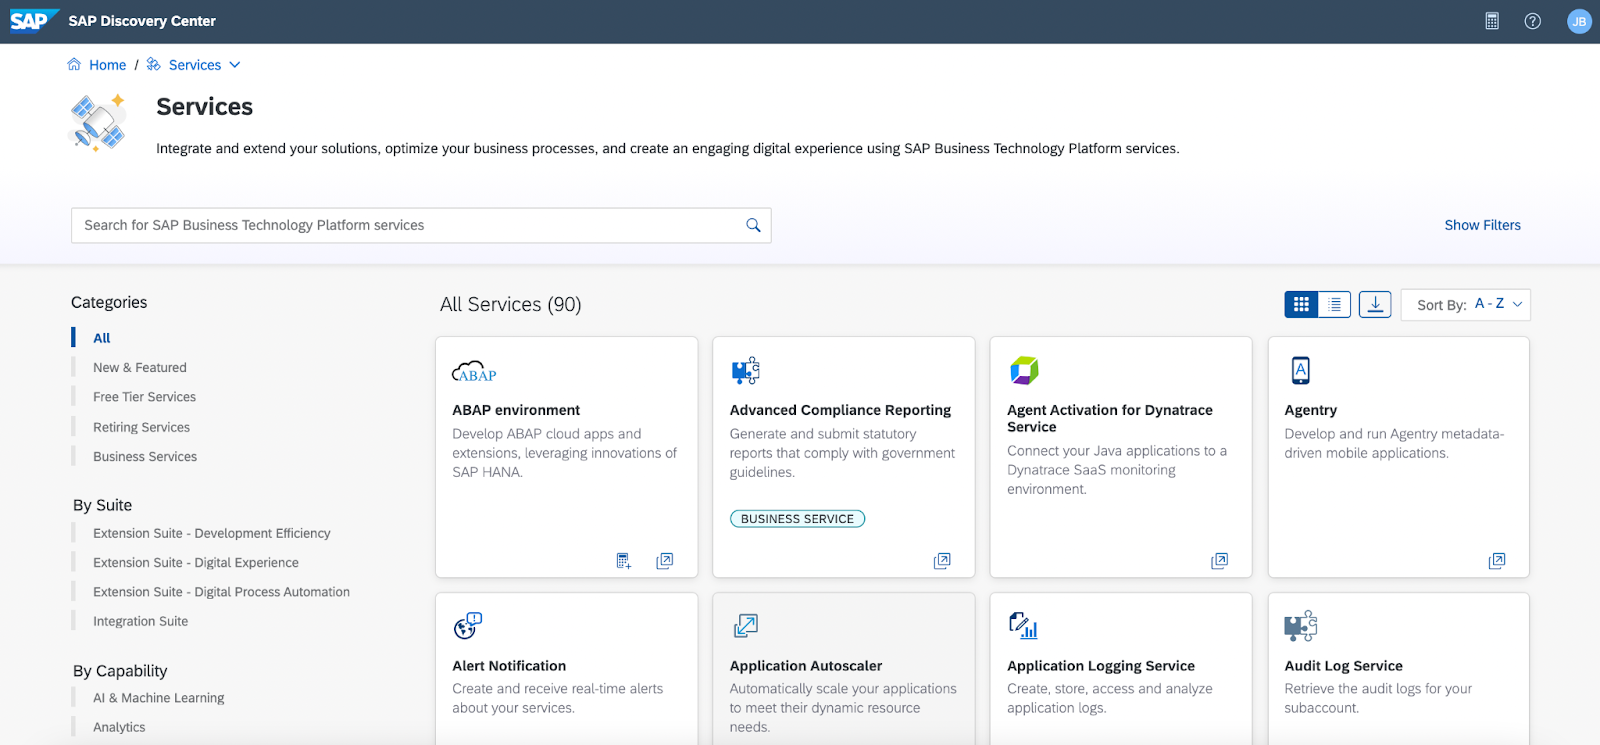The height and width of the screenshot is (745, 1600).
Task: Click the Dynatrace agent icon
Action: 1024,370
